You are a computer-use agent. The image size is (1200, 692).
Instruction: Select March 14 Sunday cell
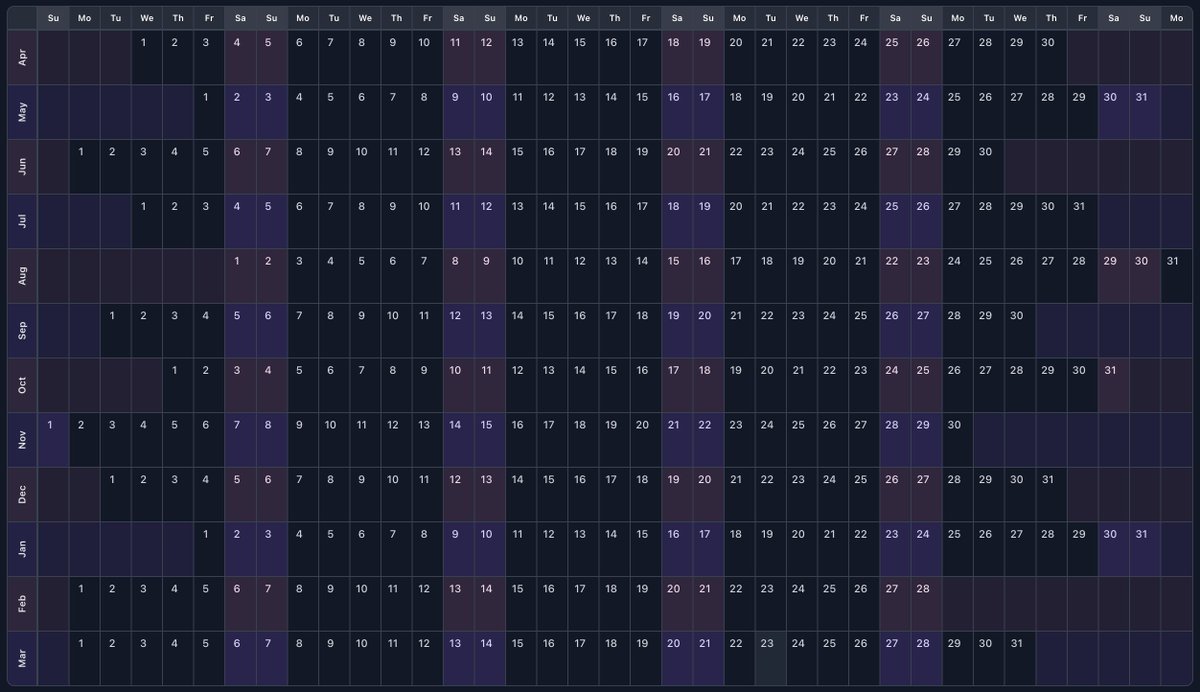click(490, 657)
